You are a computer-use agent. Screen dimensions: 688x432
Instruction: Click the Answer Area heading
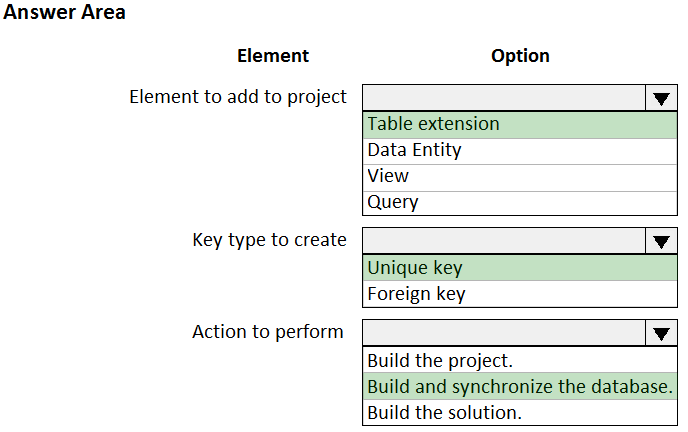coord(65,14)
